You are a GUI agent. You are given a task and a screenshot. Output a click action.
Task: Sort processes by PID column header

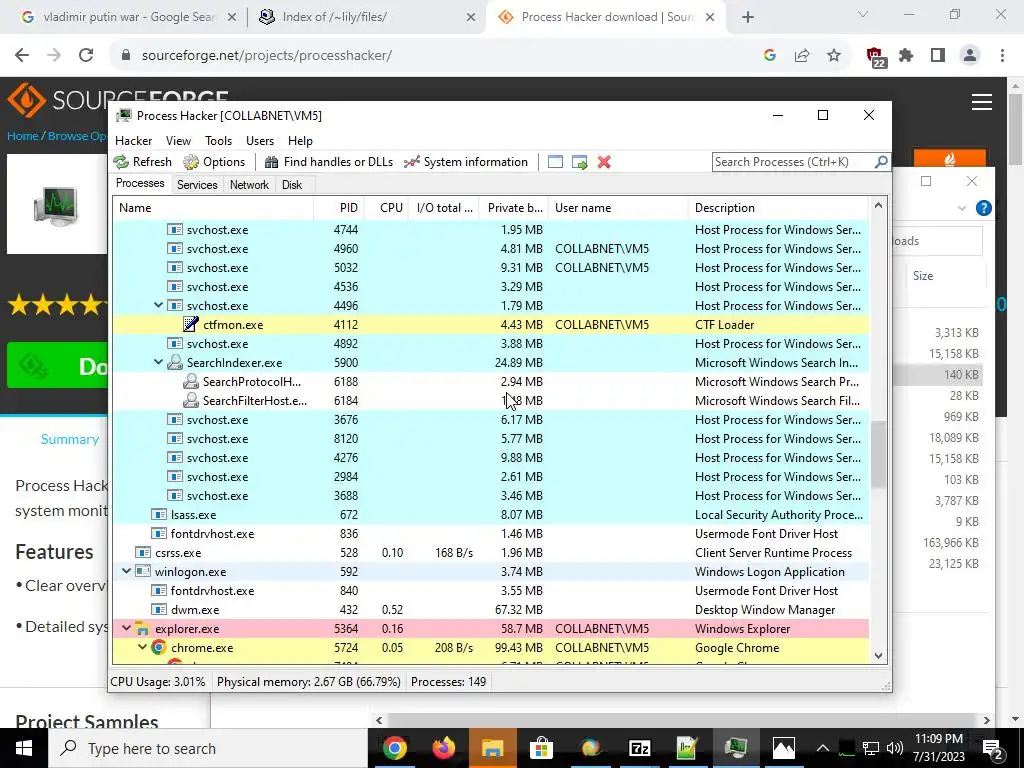pos(339,208)
